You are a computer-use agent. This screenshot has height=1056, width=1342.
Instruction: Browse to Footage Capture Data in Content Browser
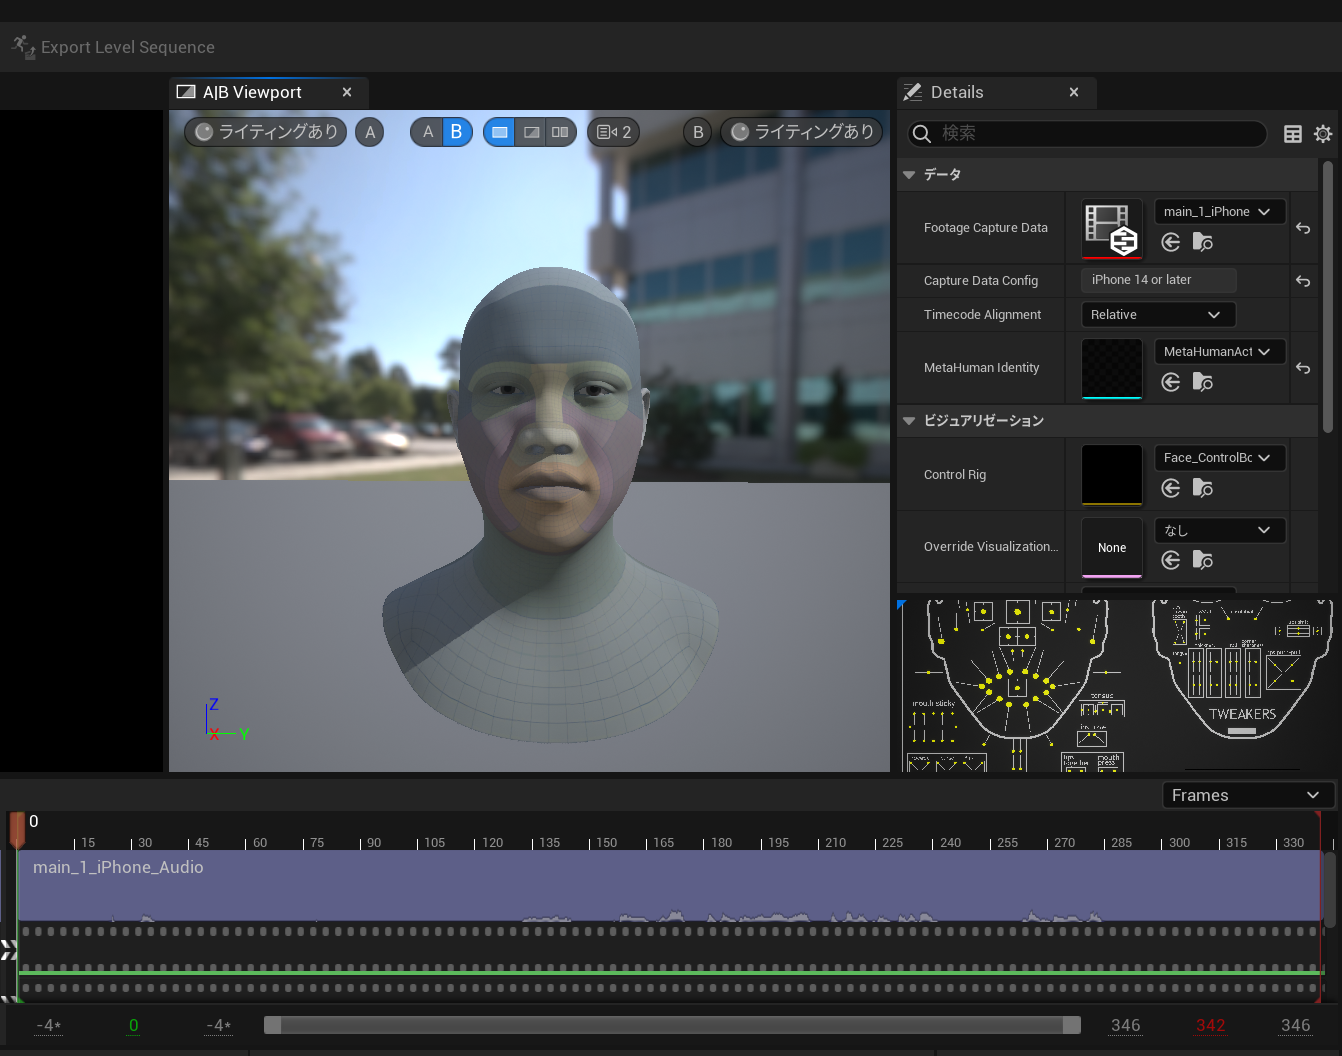(x=1203, y=242)
